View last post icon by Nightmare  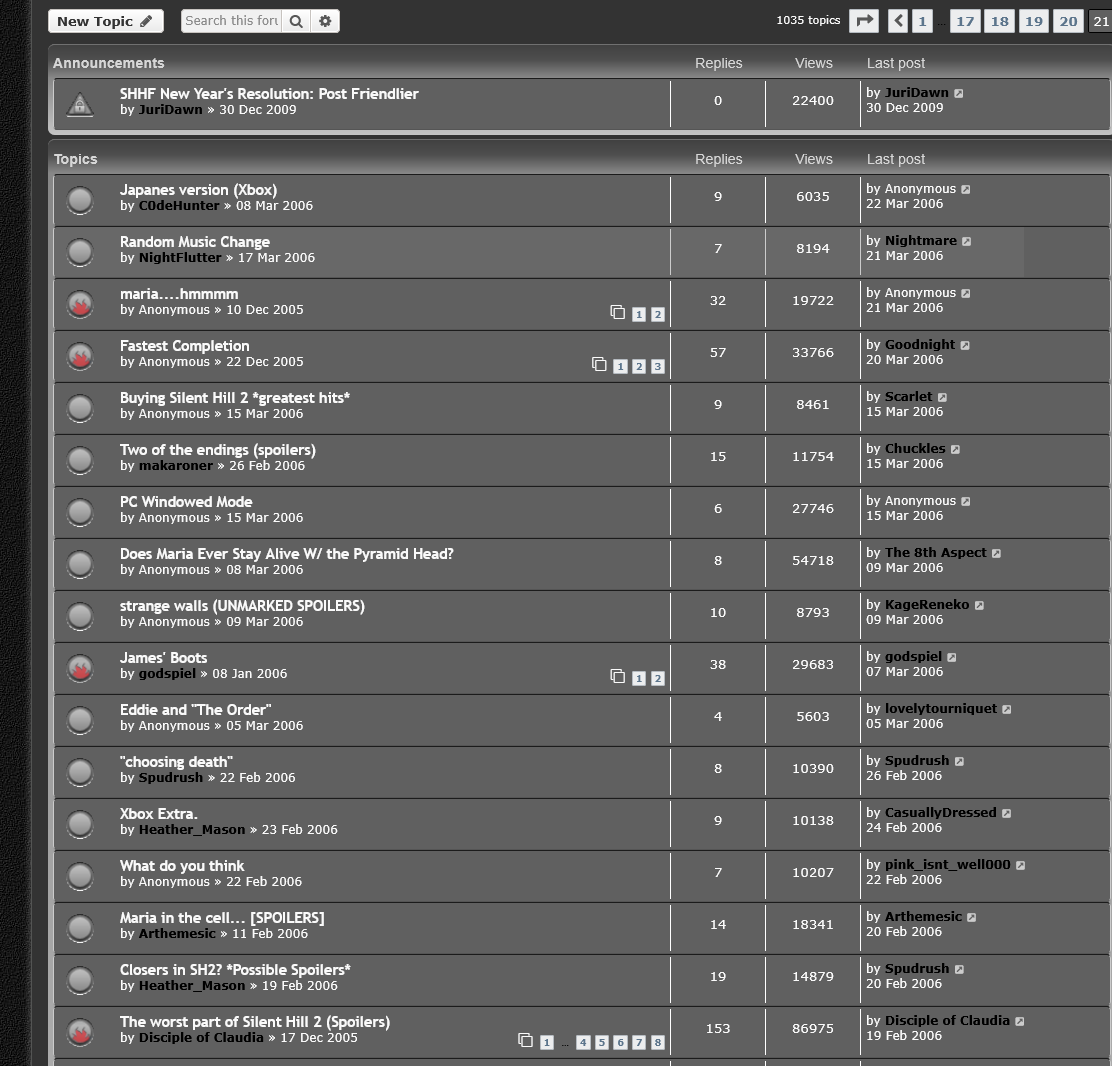tap(967, 241)
